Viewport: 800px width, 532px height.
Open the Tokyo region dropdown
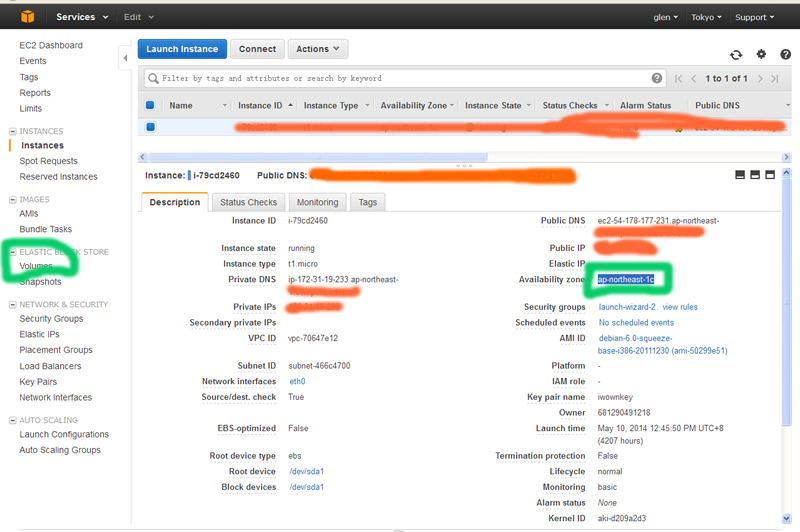point(706,17)
